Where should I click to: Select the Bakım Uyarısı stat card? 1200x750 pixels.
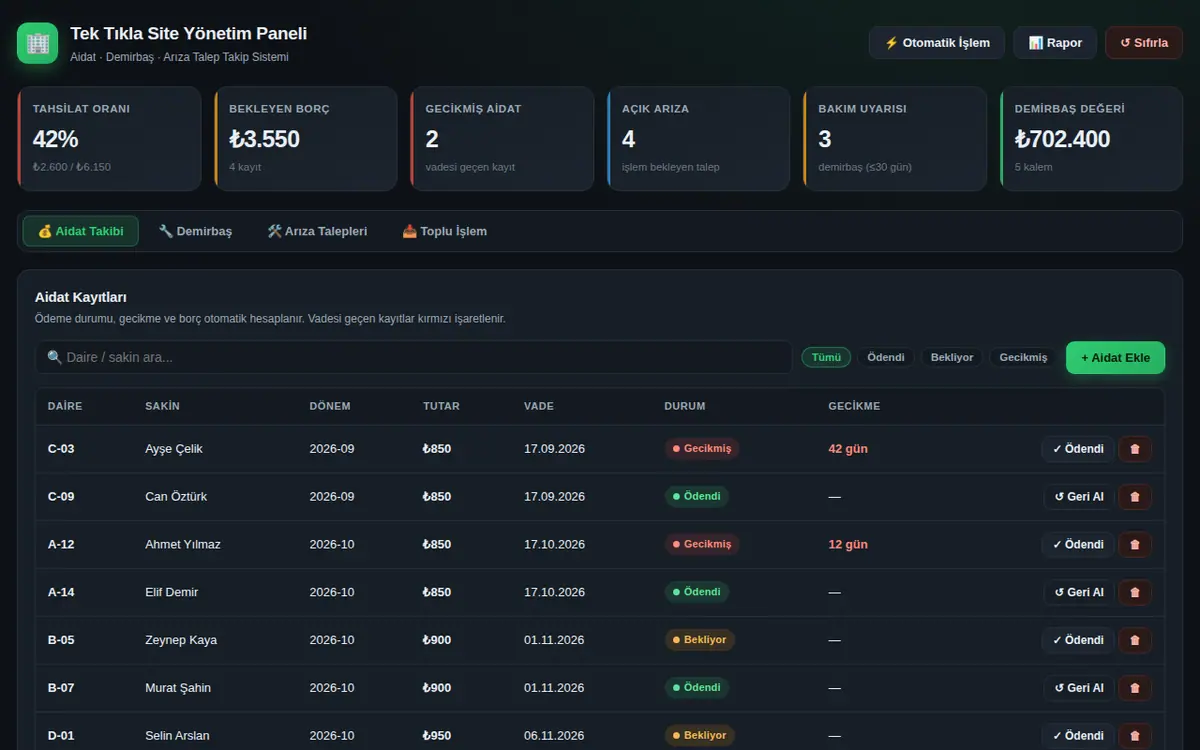[895, 139]
